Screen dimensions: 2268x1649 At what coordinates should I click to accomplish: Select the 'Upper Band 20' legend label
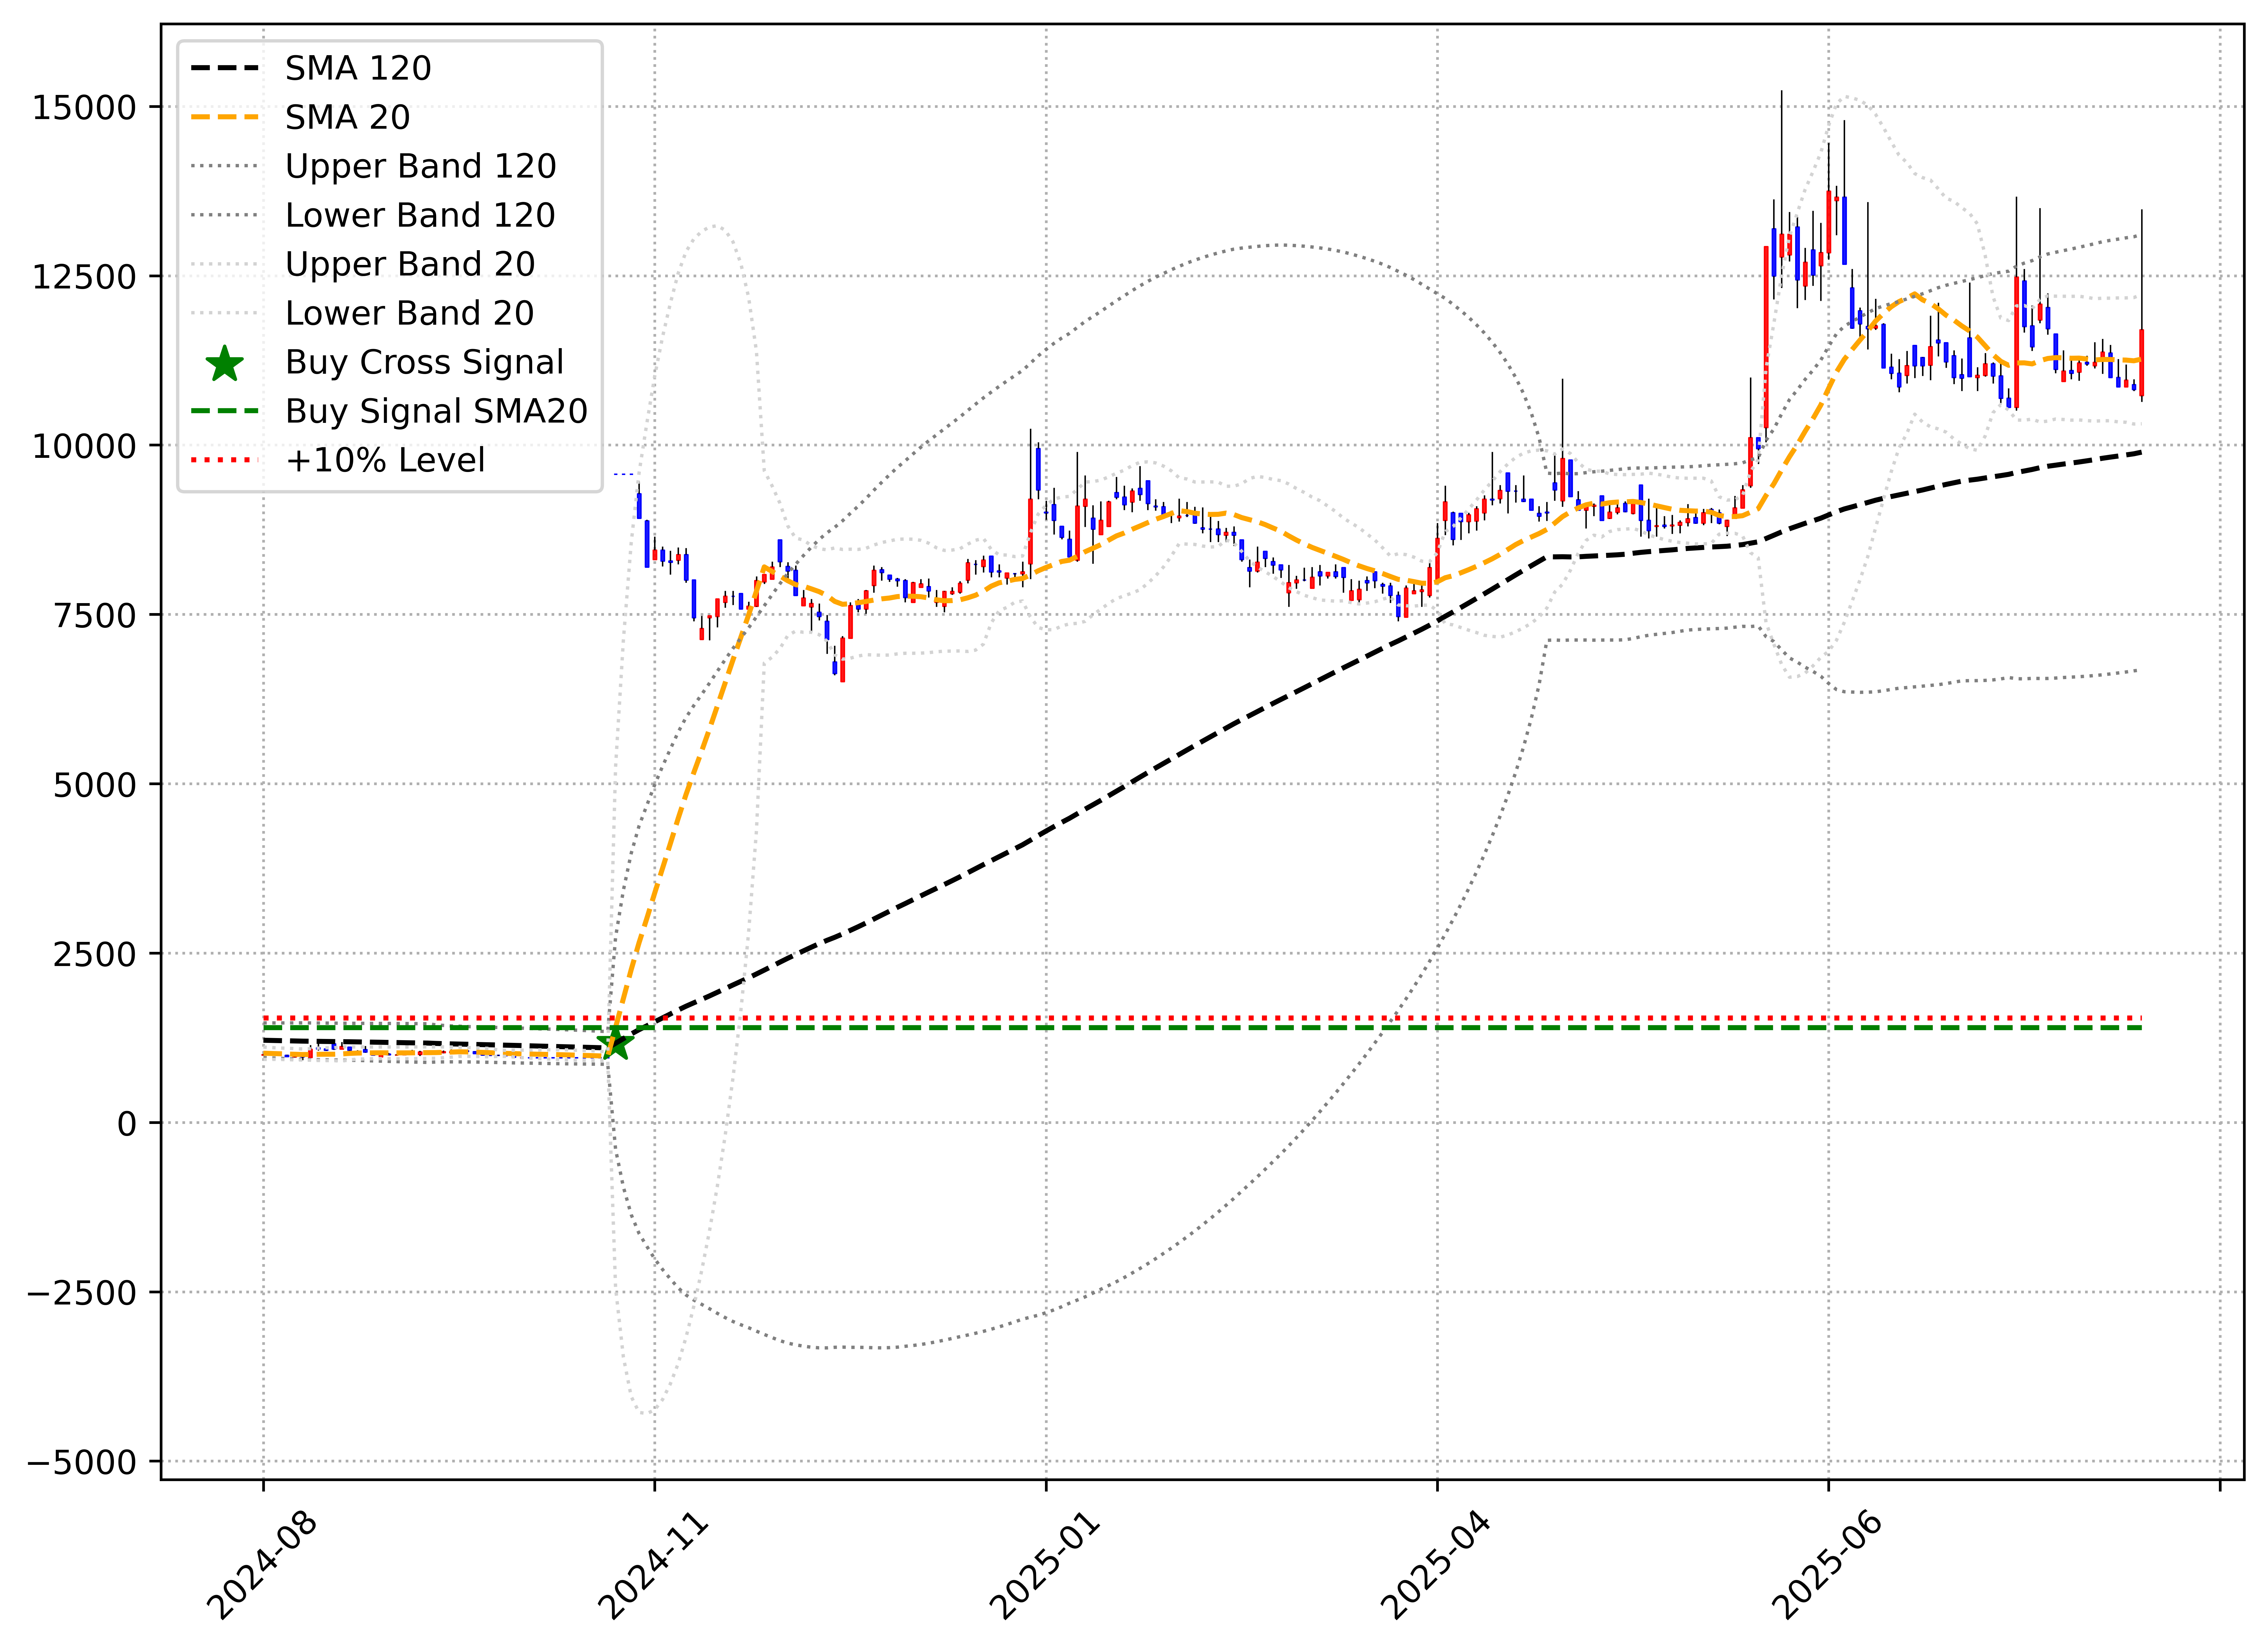click(410, 264)
